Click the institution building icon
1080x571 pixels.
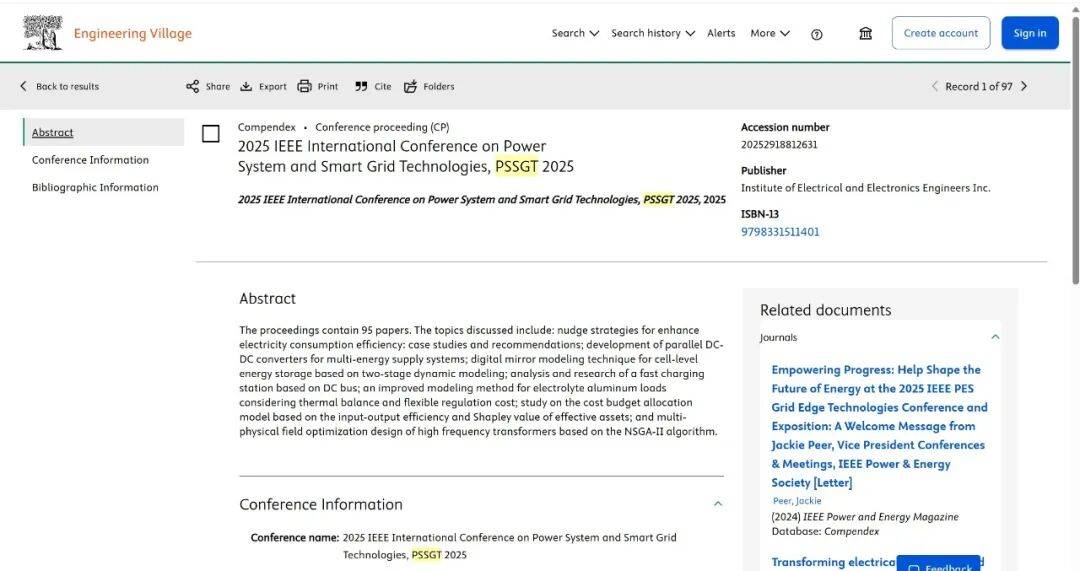click(866, 33)
